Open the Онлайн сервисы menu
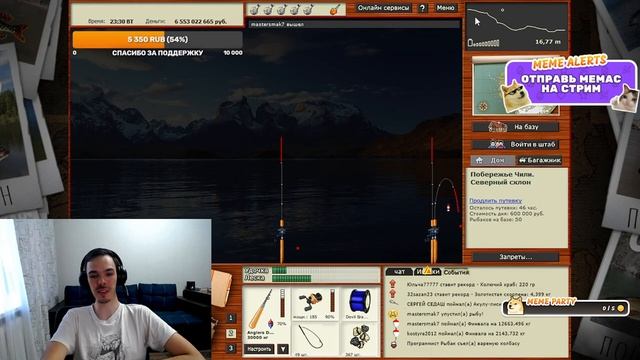 [383, 8]
